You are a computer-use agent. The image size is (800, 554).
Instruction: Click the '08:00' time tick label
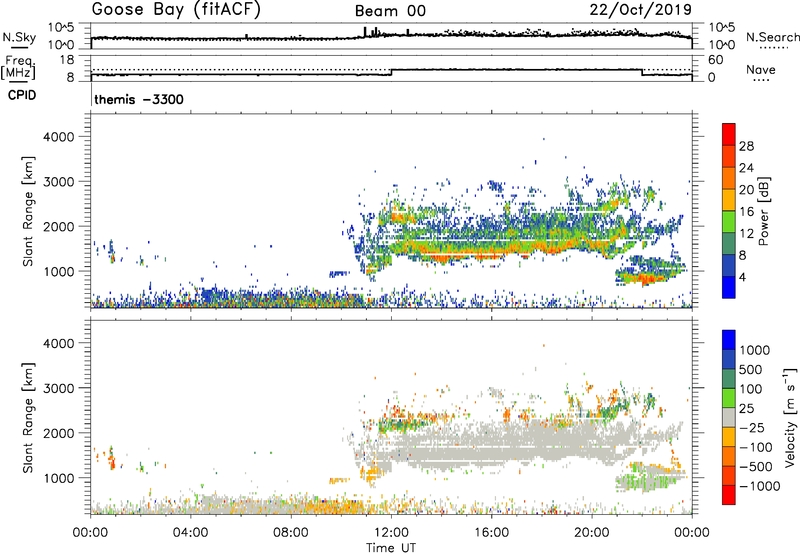coord(291,533)
